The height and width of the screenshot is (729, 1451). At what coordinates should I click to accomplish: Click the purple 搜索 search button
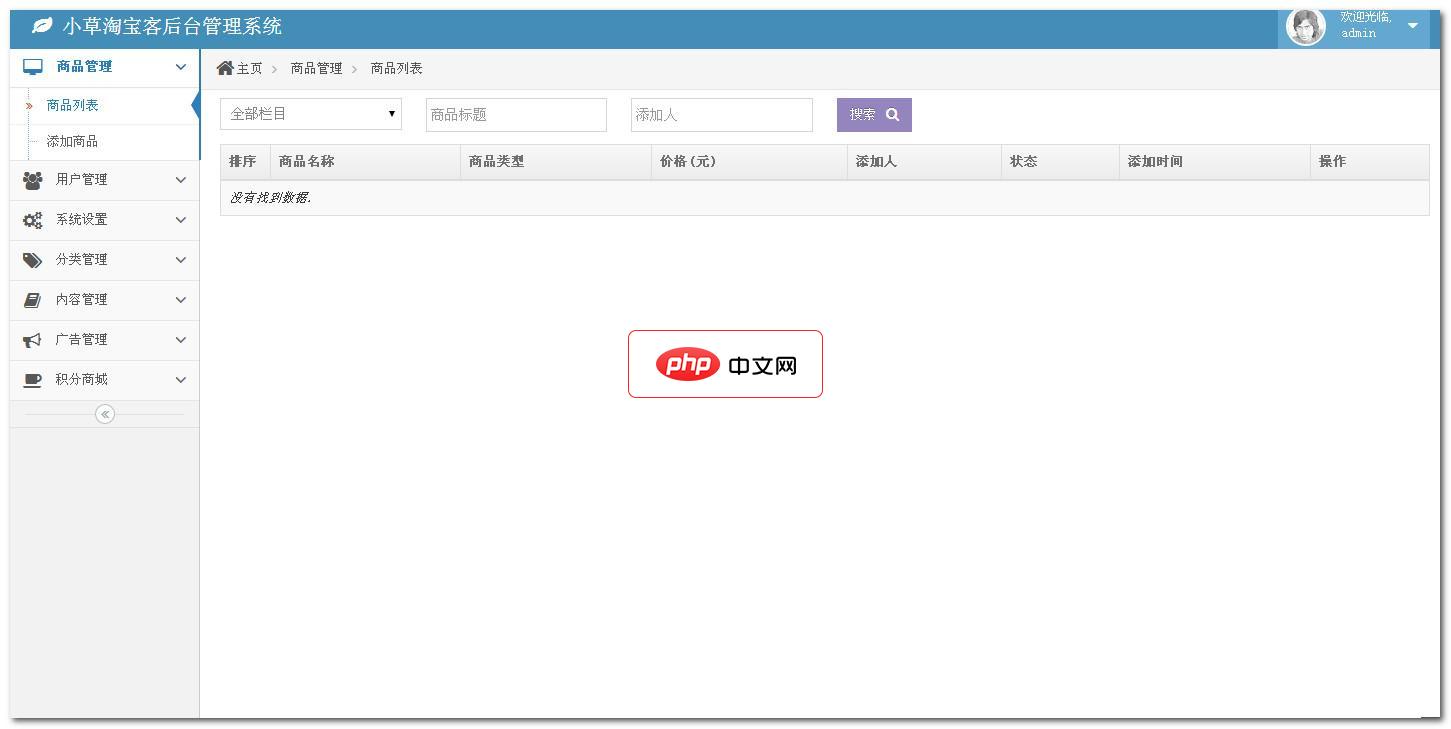coord(874,115)
